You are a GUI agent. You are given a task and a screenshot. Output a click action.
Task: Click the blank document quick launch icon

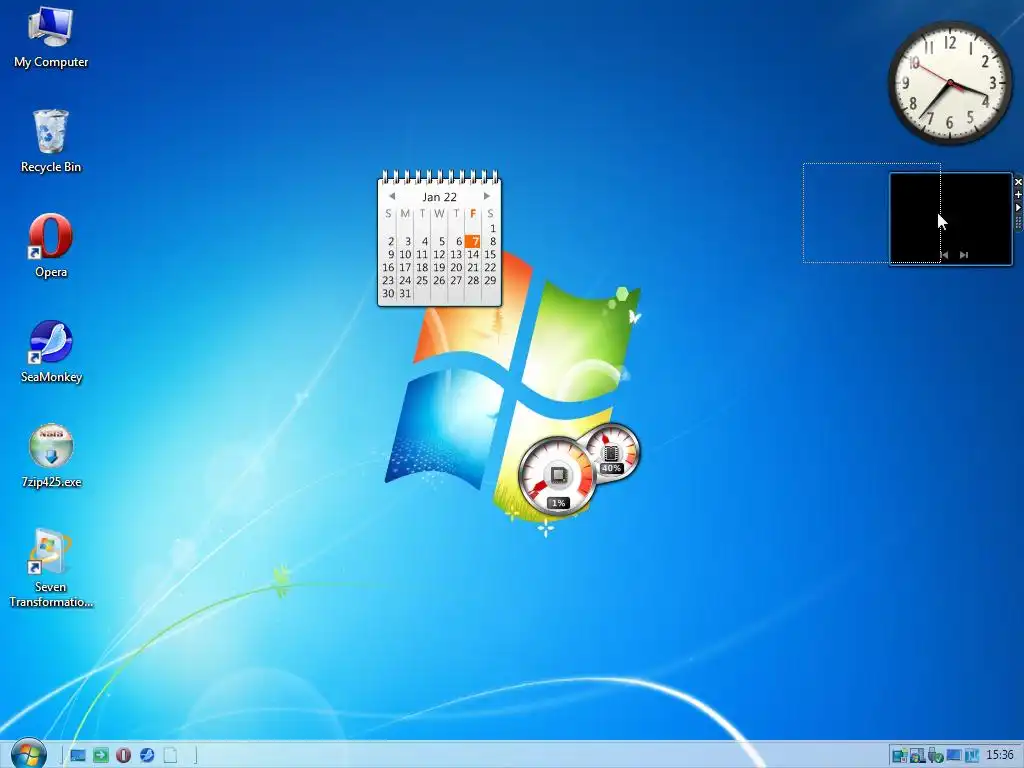pyautogui.click(x=170, y=756)
